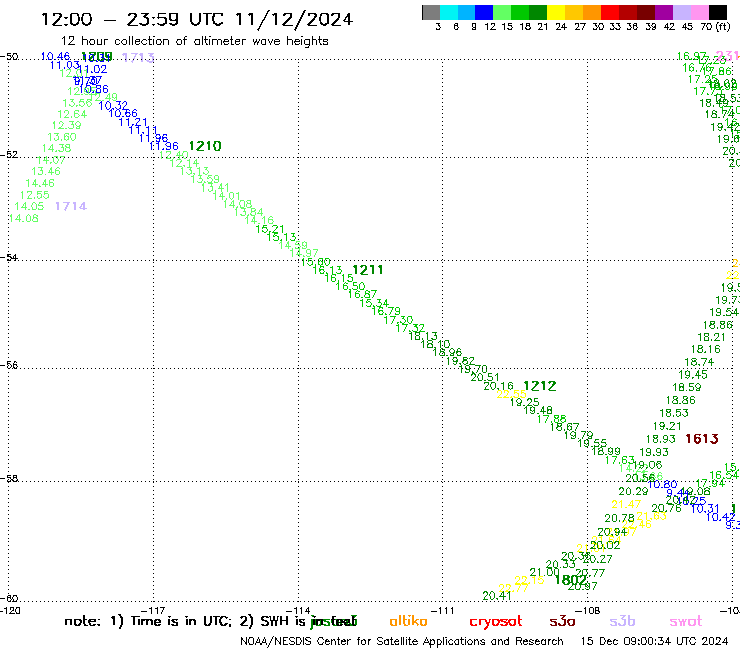The width and height of the screenshot is (740, 650).
Task: Click the 1802 pass time marker
Action: coord(571,579)
